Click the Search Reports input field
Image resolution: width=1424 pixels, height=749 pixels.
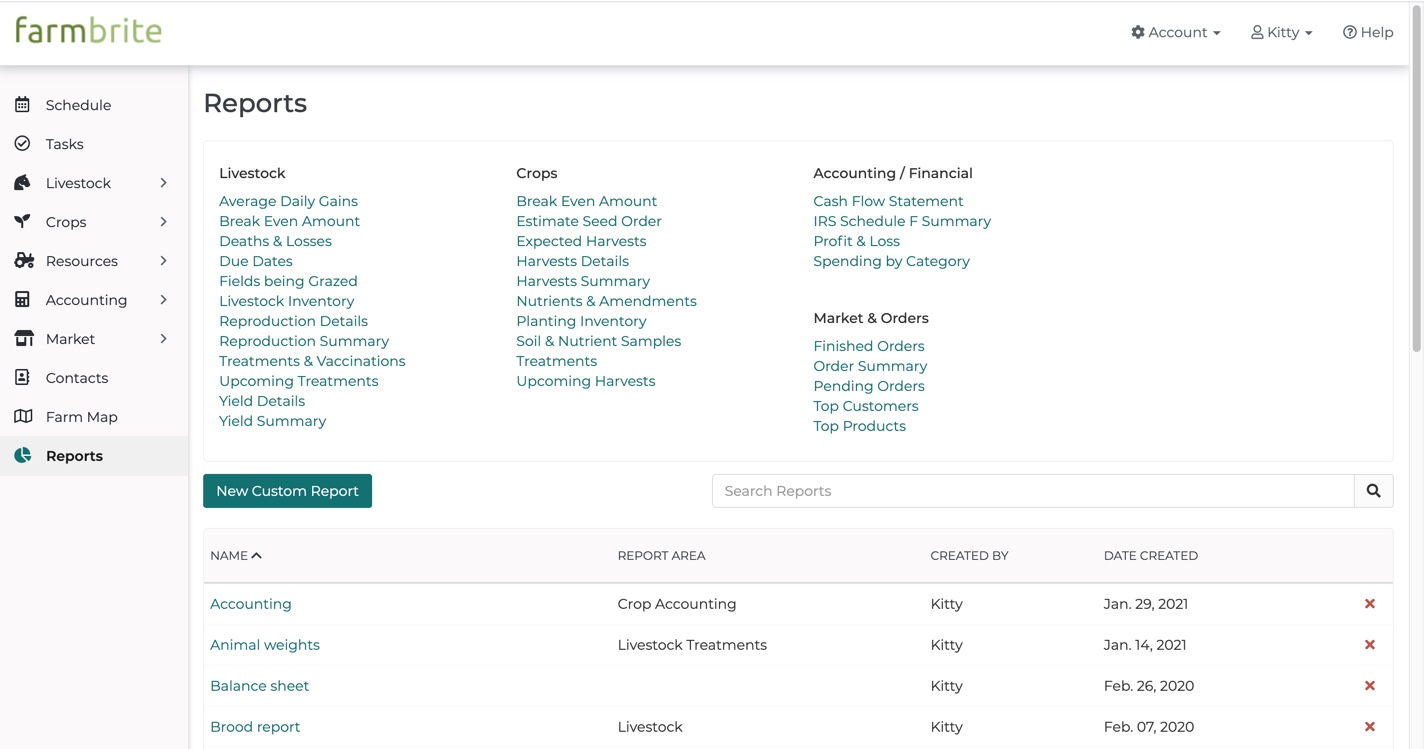click(x=1033, y=491)
